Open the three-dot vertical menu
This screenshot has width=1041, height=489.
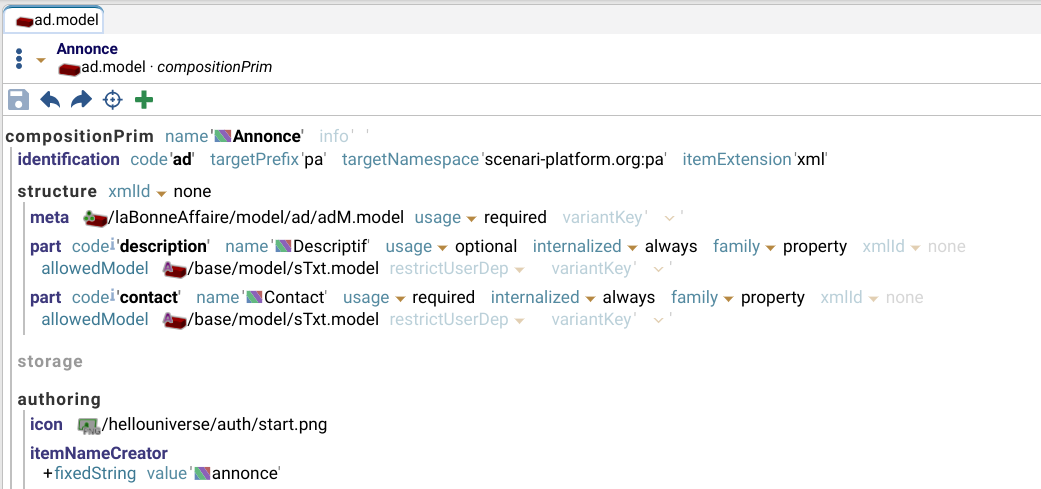point(19,59)
